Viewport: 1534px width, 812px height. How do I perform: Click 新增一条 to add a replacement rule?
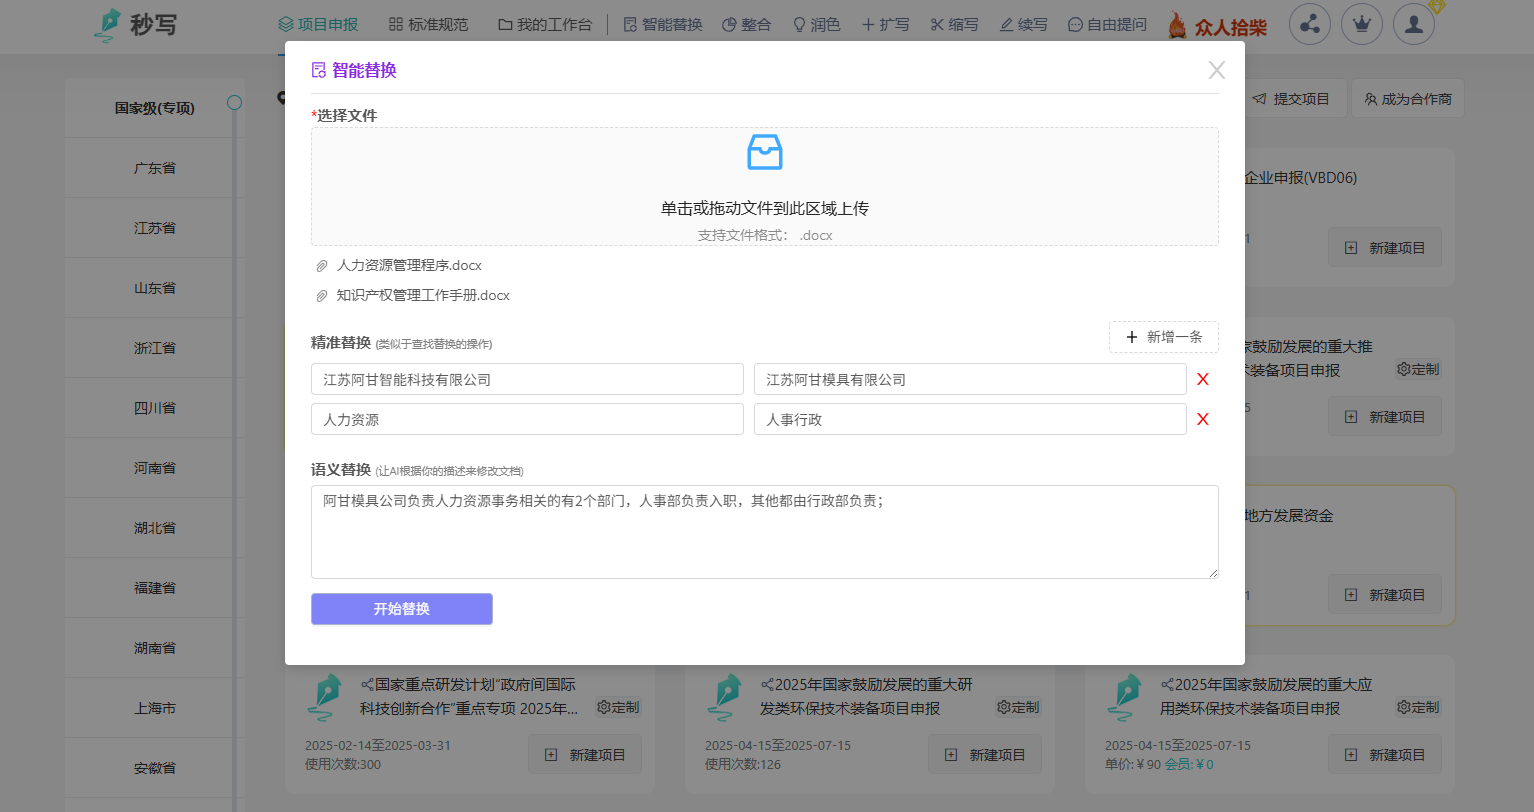tap(1163, 337)
